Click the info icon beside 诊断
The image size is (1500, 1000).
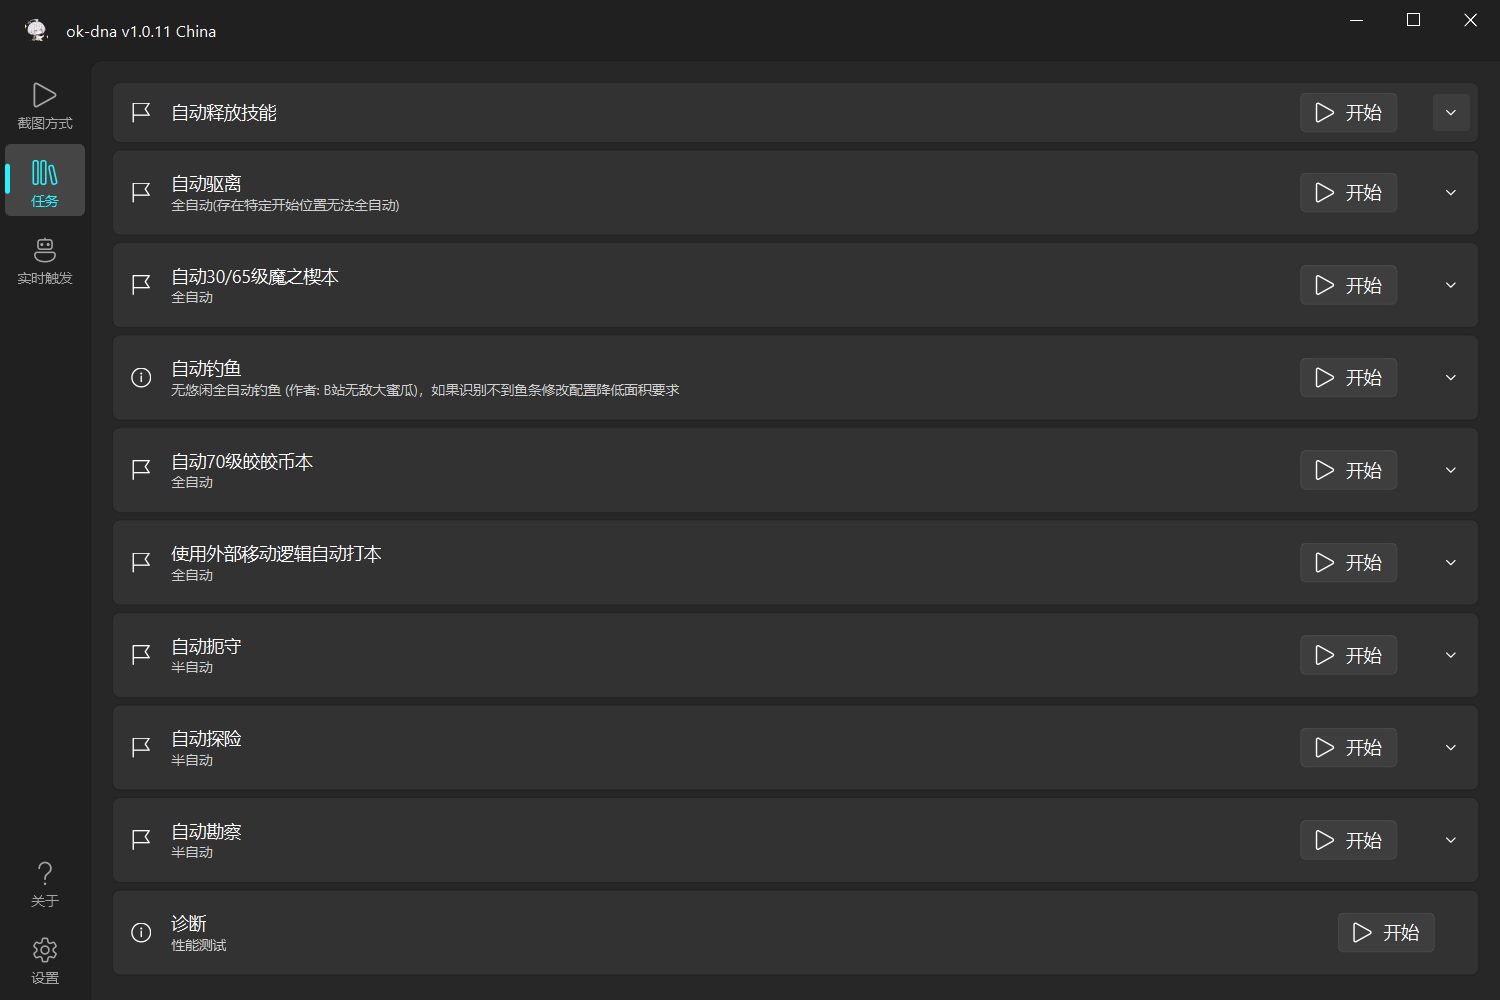pos(141,932)
